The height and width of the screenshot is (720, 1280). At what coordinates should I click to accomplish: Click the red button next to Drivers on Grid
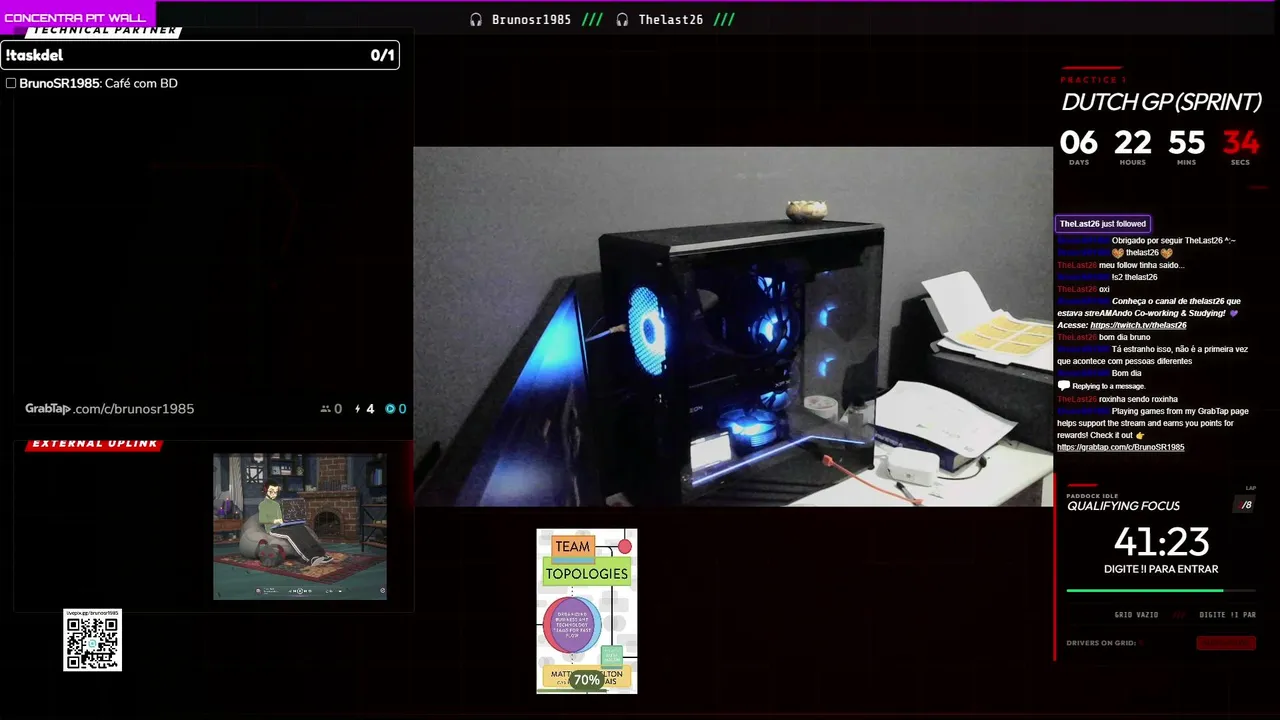coord(1226,643)
